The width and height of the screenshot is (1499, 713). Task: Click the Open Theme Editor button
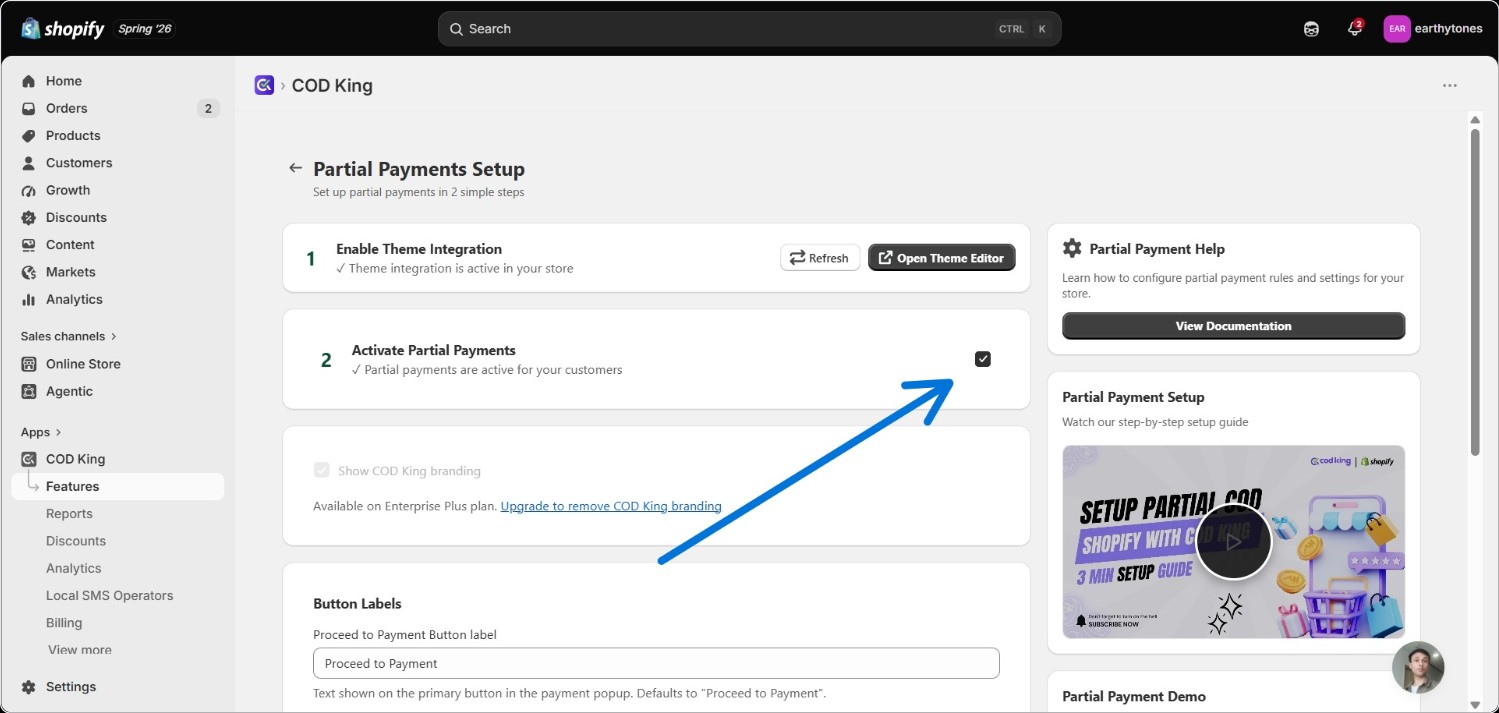pos(942,258)
